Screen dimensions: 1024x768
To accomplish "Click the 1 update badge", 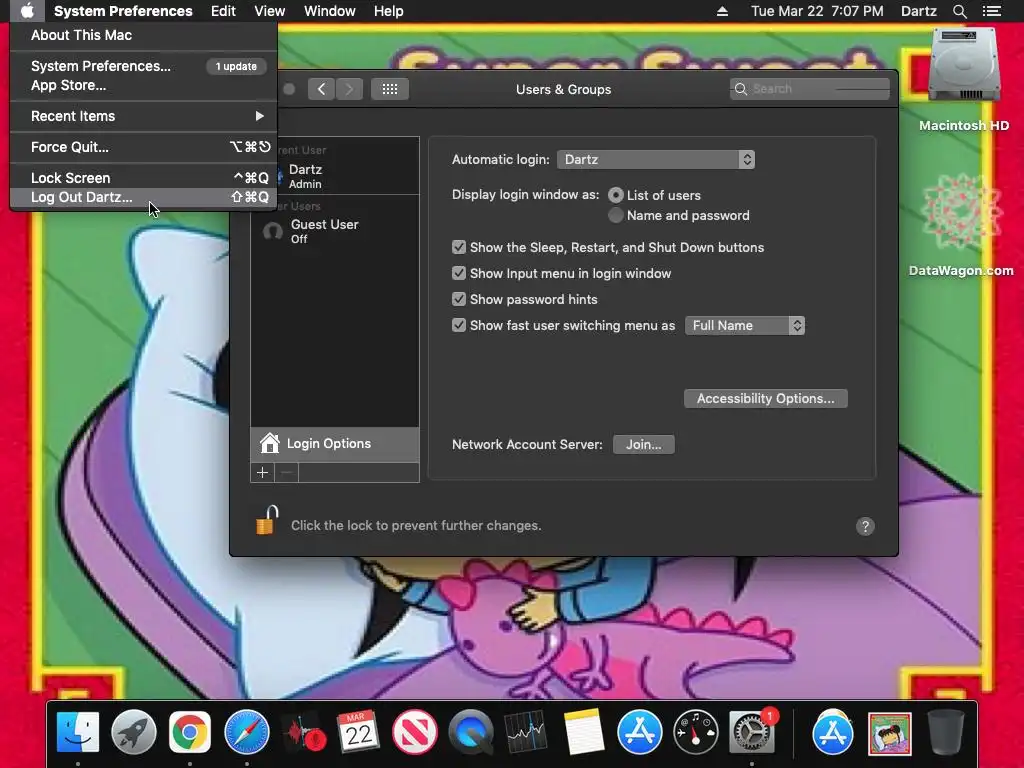I will tap(236, 66).
